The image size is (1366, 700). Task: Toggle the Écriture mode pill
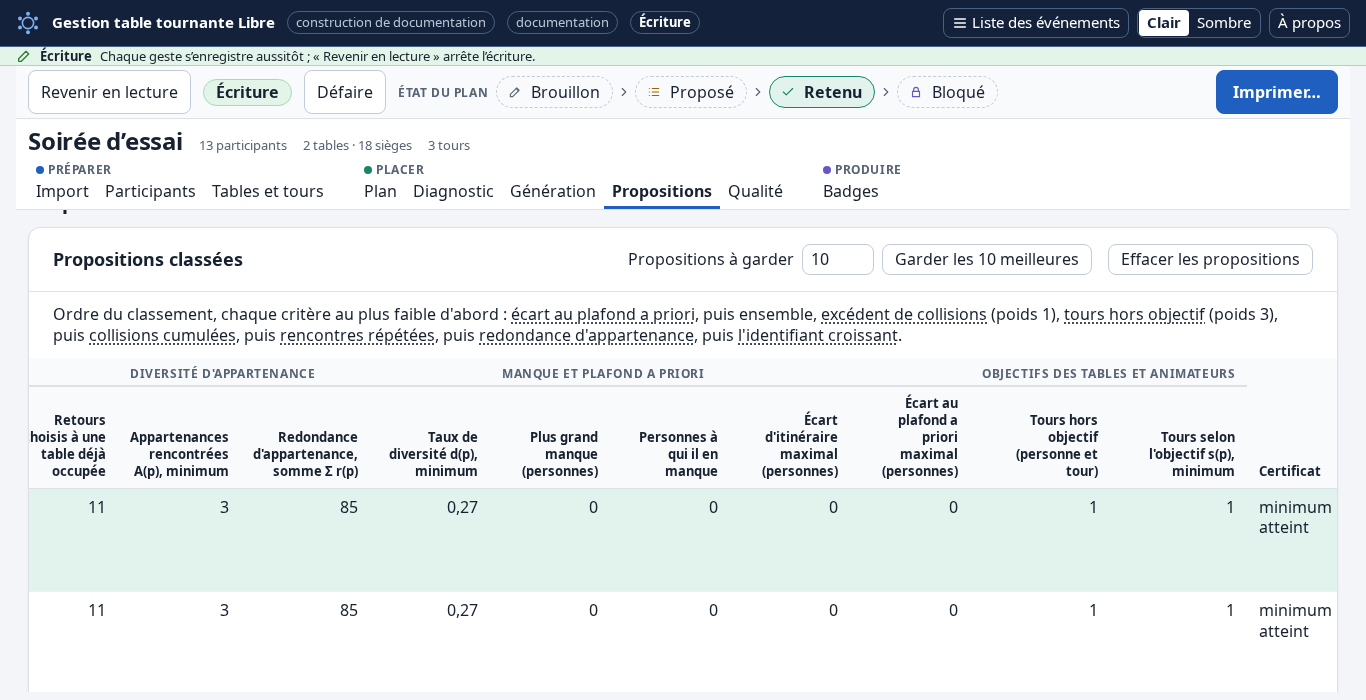point(247,92)
